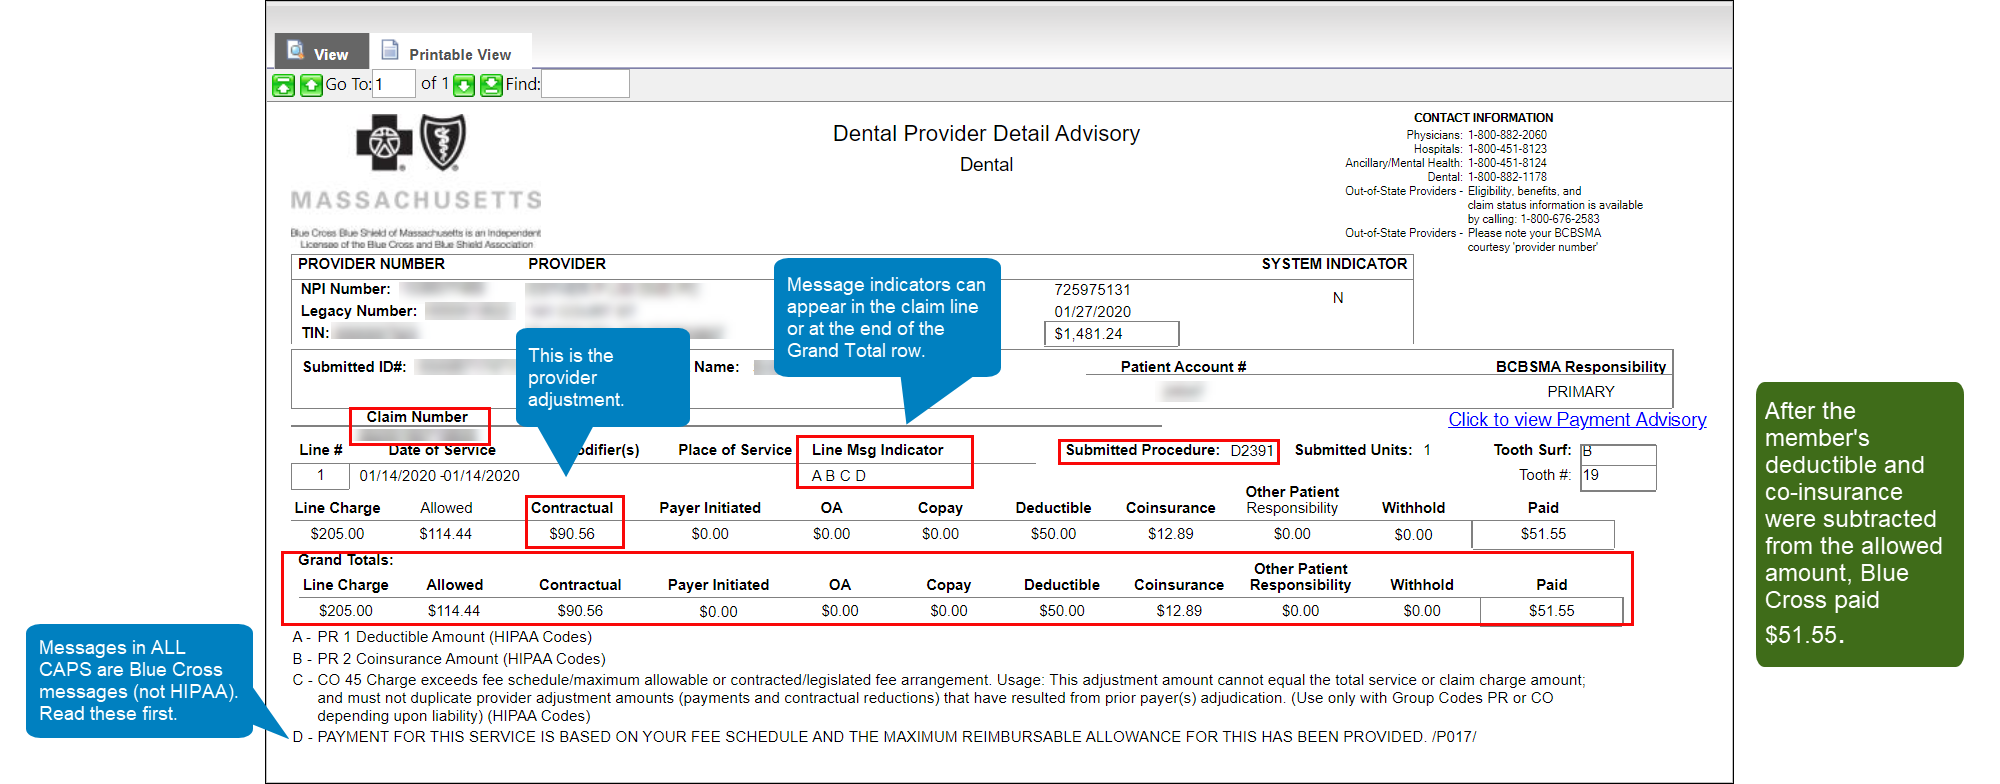Viewport: 2000px width, 784px height.
Task: Click the Claim Number label
Action: [x=417, y=417]
